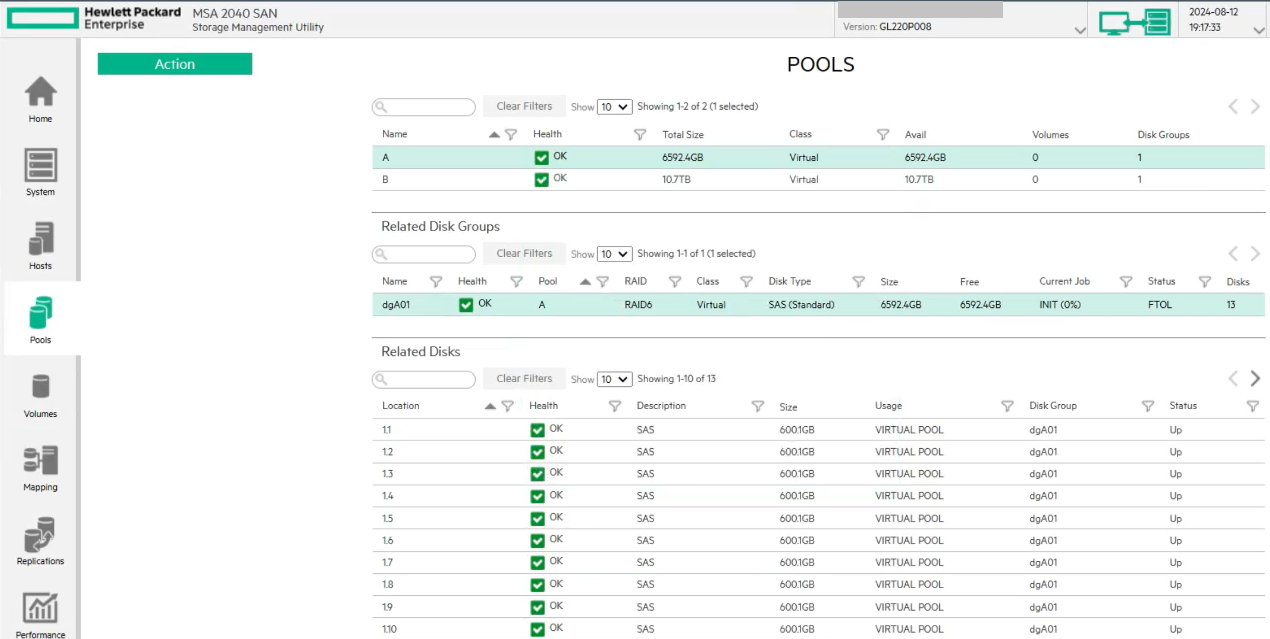Open the Volumes section
Image resolution: width=1270 pixels, height=639 pixels.
click(40, 395)
